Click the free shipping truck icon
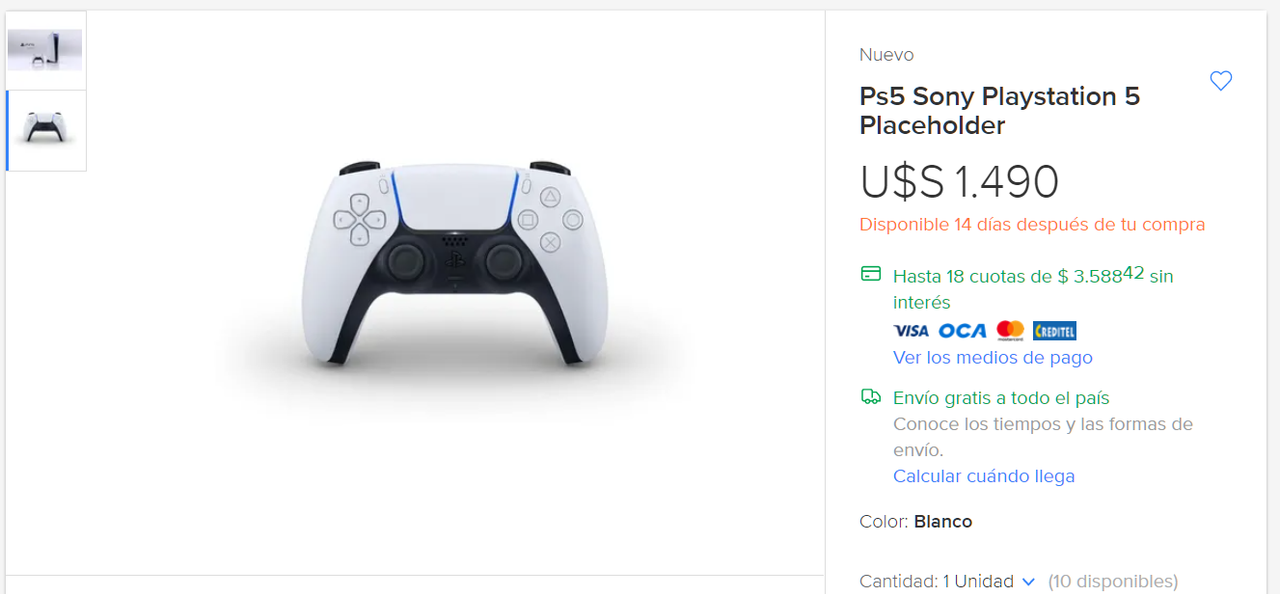Screen dimensions: 1280x594 [x=870, y=397]
